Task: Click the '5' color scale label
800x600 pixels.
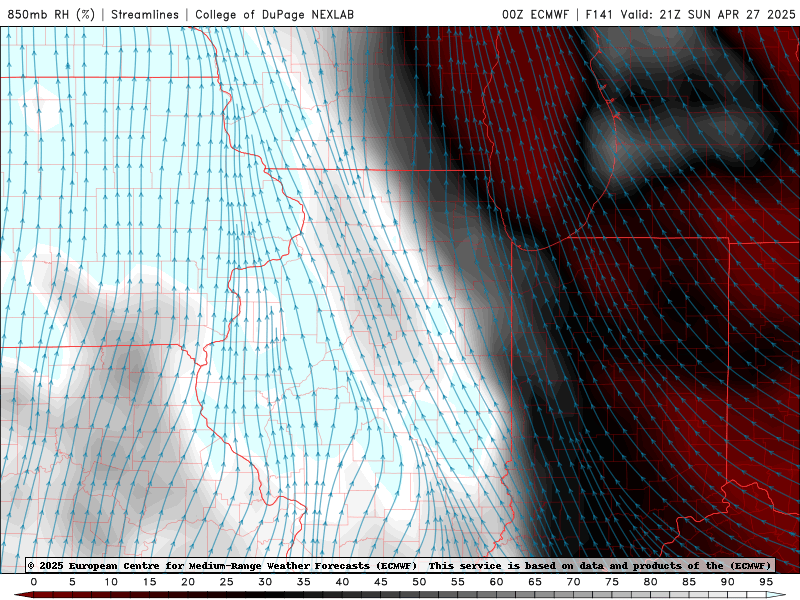Action: pyautogui.click(x=72, y=582)
